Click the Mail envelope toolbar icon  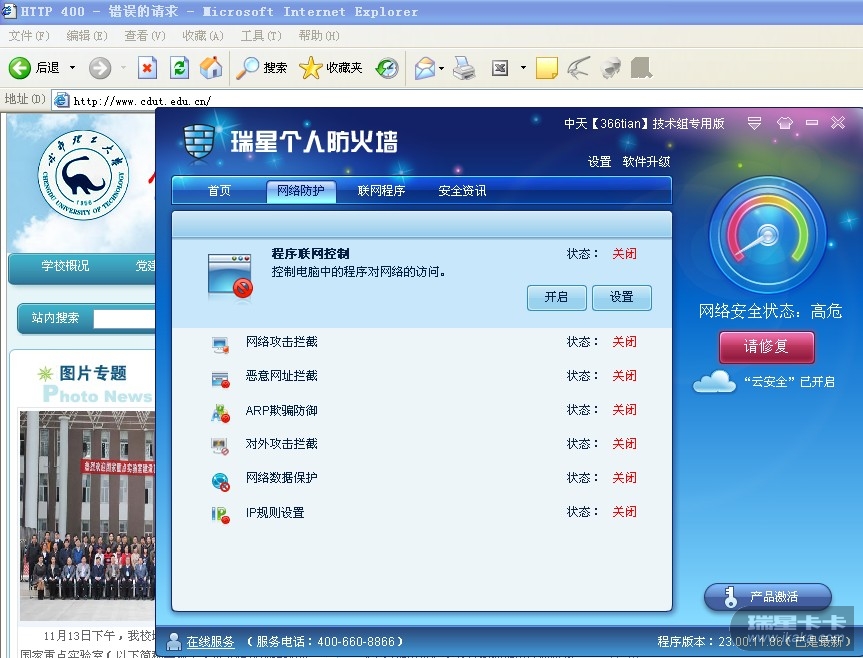(x=425, y=68)
